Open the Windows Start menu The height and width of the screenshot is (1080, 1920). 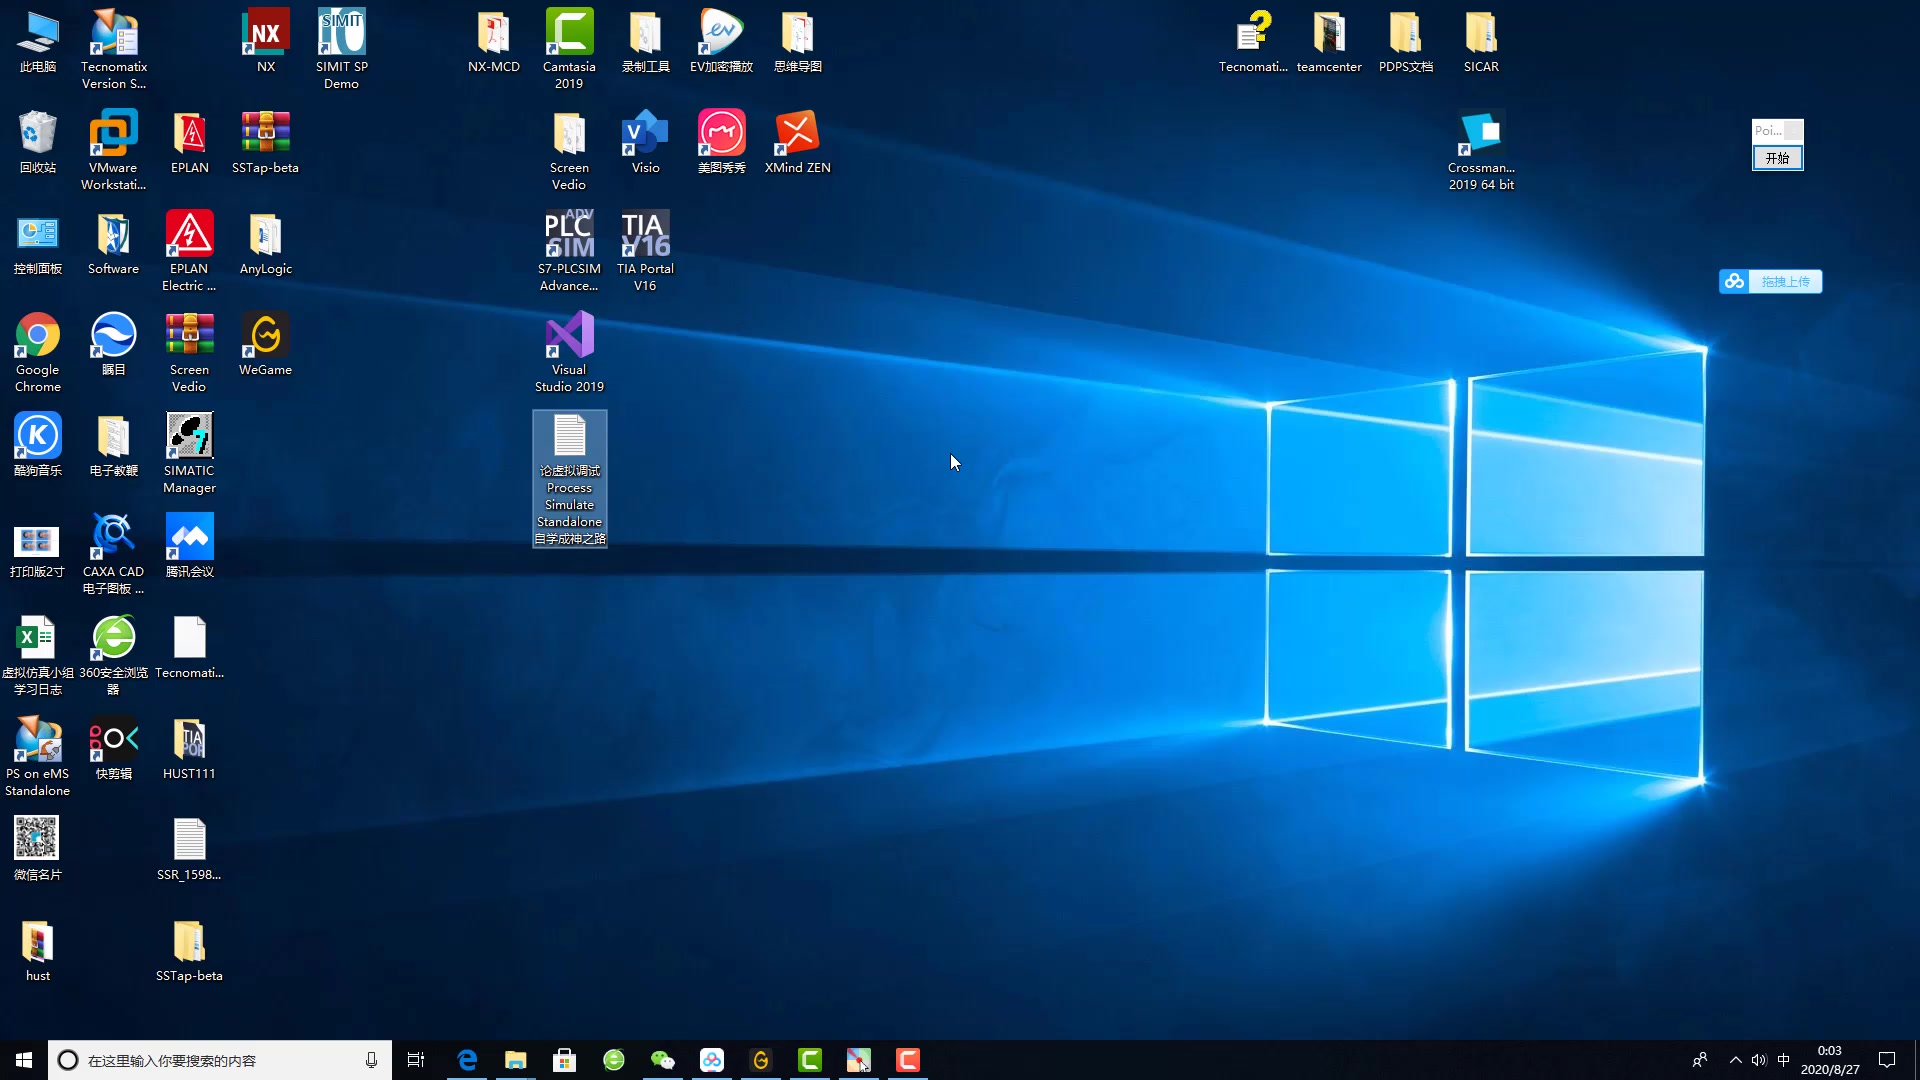pyautogui.click(x=24, y=1060)
